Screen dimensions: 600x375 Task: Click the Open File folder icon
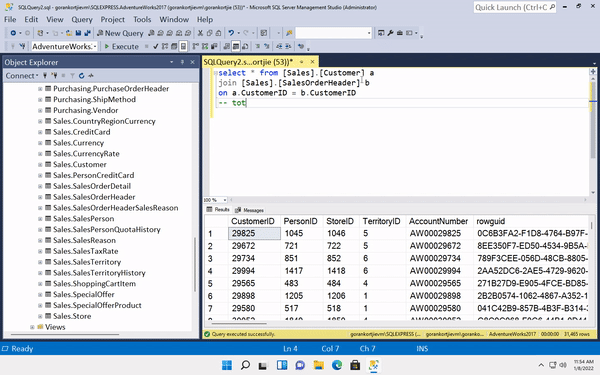pos(69,33)
